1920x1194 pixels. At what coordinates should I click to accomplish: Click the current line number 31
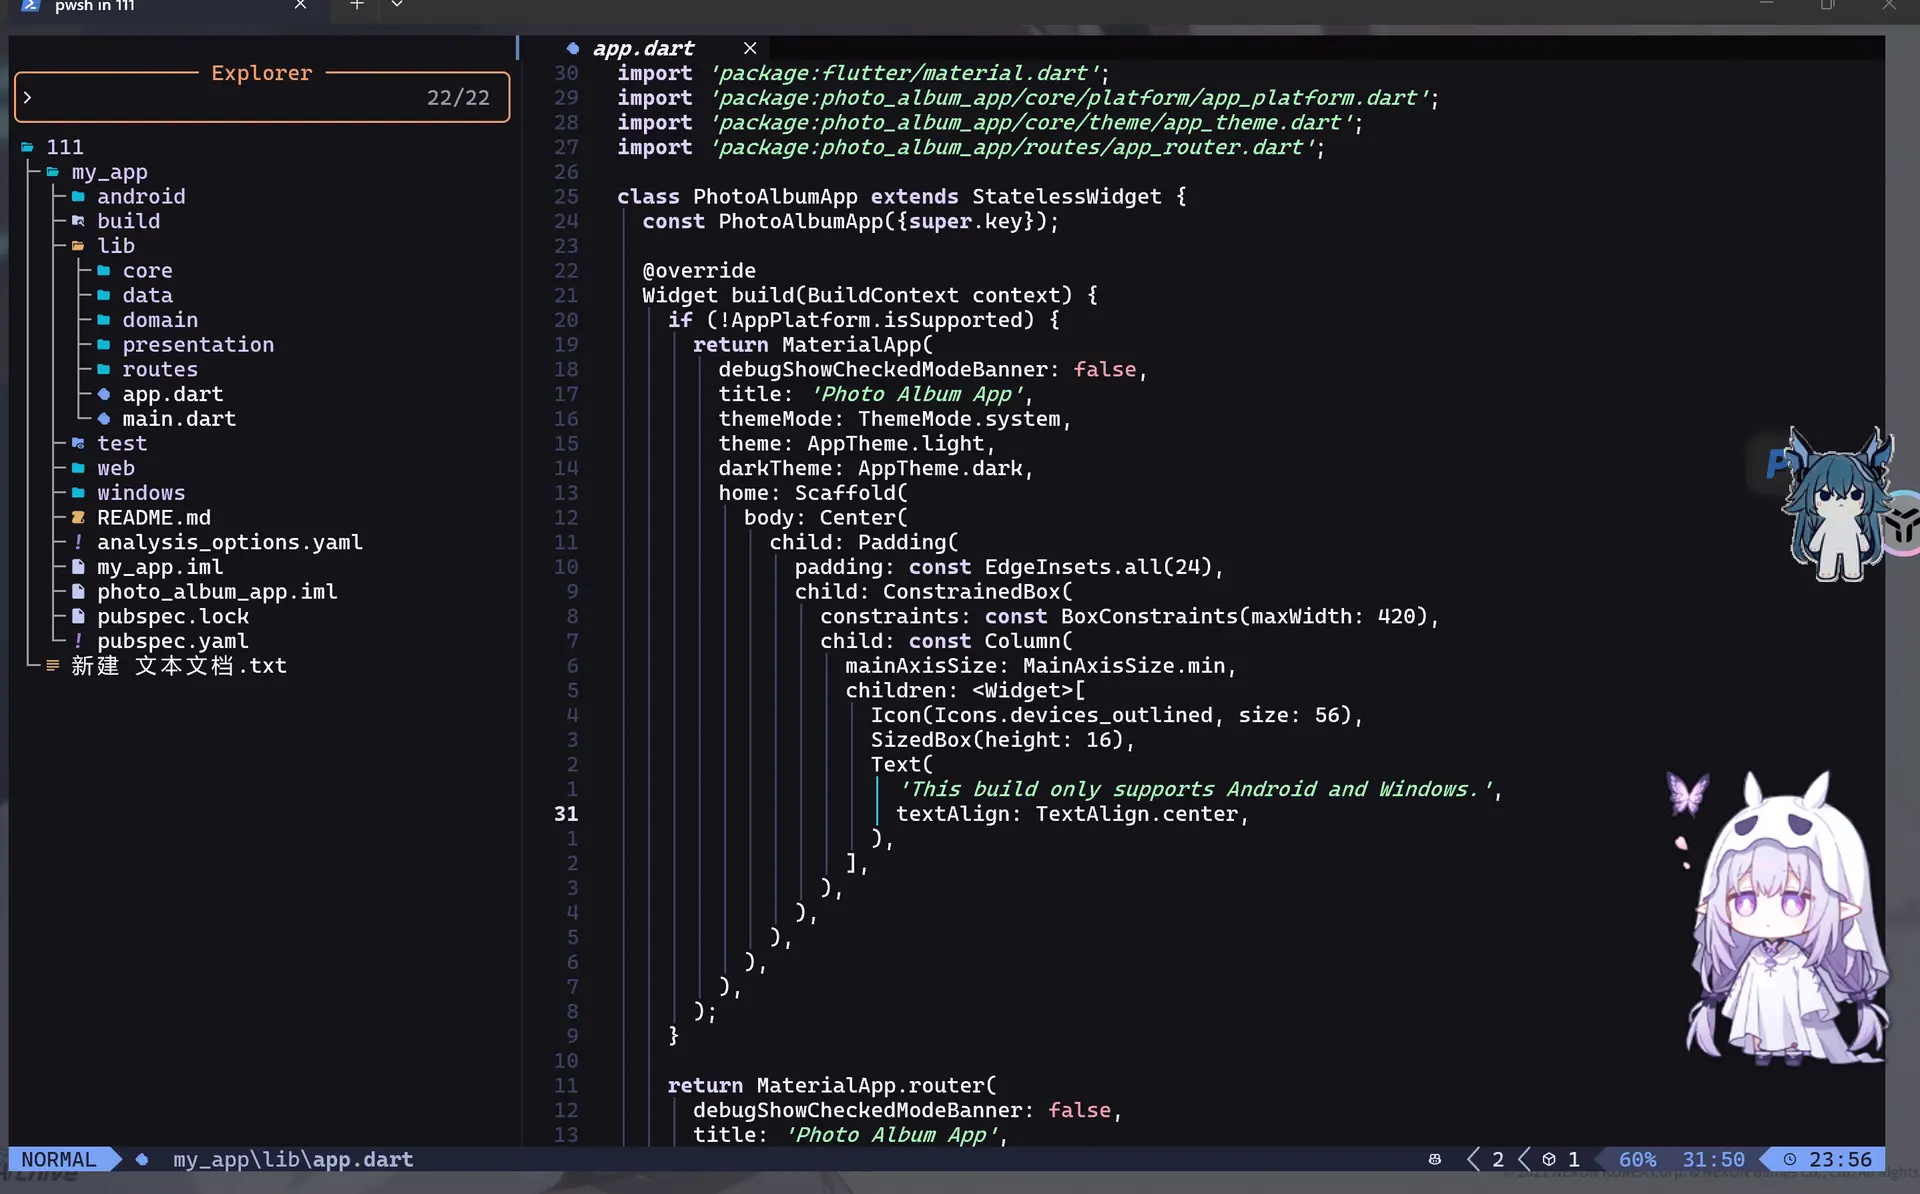566,814
